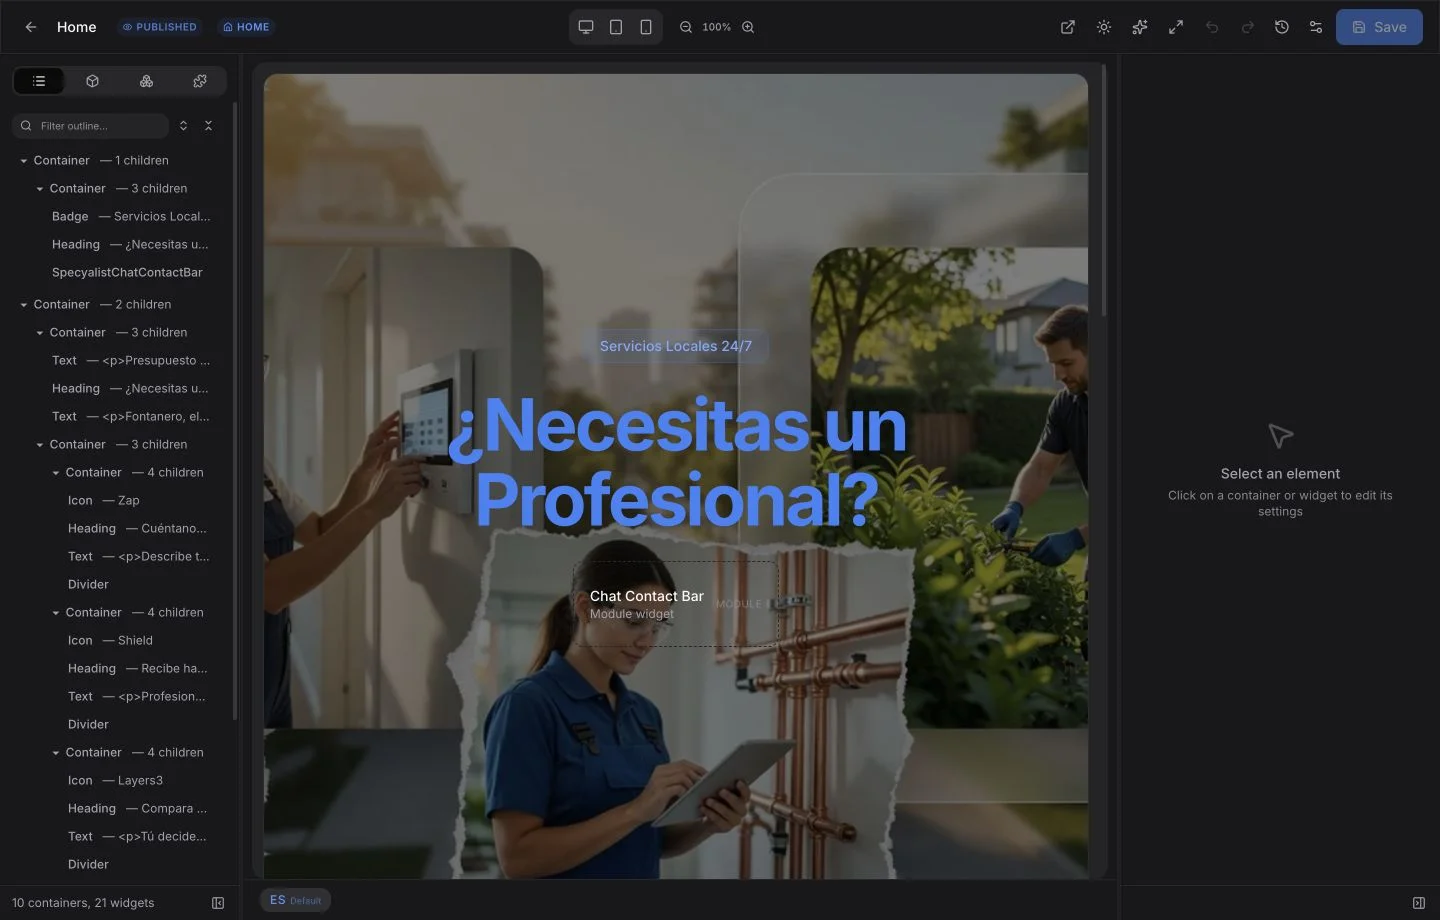
Task: Open the stacked cubes blocks tab
Action: click(x=146, y=81)
